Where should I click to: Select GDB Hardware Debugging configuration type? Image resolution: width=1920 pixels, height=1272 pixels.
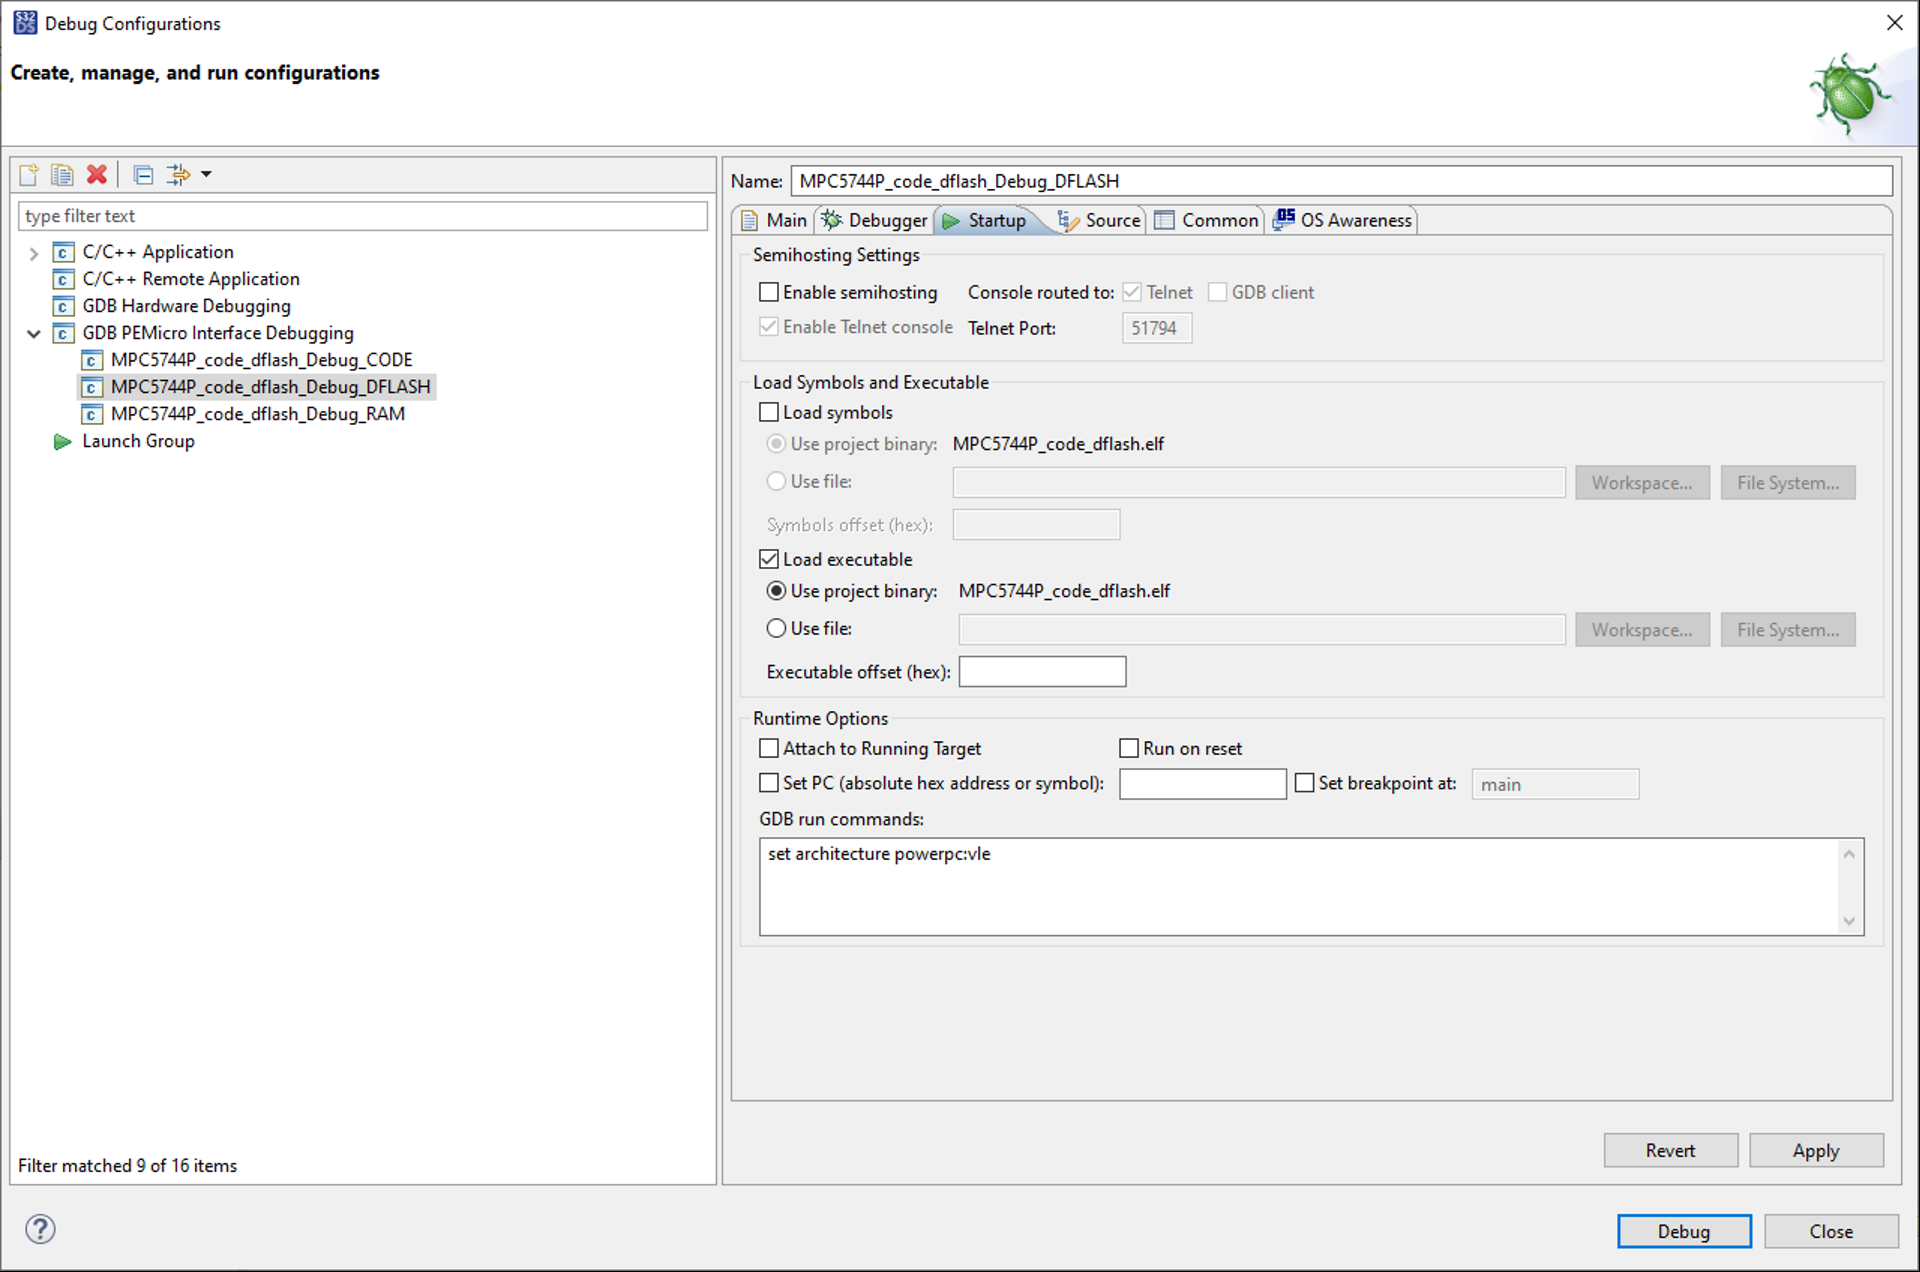tap(186, 306)
